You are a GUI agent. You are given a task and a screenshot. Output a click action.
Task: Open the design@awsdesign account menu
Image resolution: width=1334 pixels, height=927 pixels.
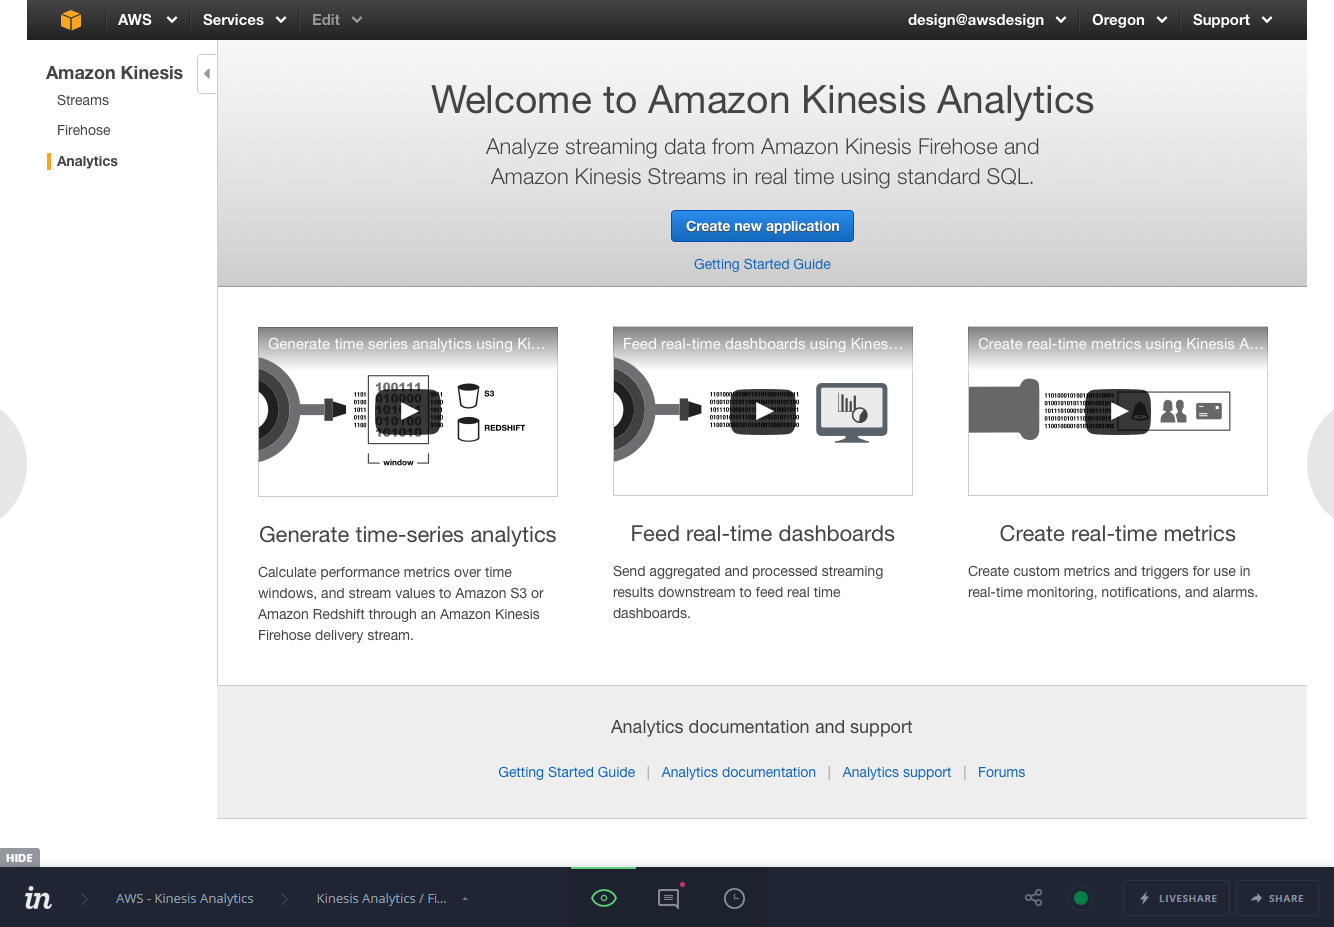(987, 20)
